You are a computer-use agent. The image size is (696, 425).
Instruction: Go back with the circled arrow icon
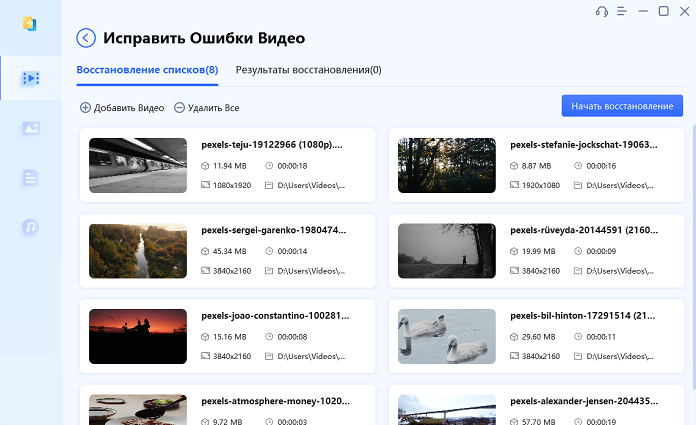86,38
